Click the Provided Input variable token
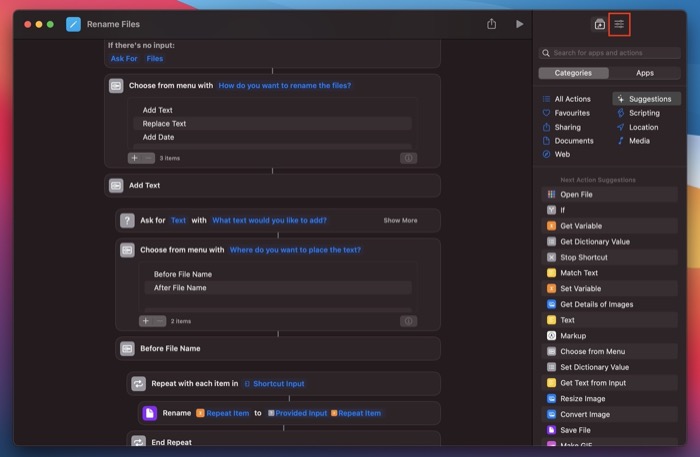The width and height of the screenshot is (700, 457). click(x=297, y=413)
